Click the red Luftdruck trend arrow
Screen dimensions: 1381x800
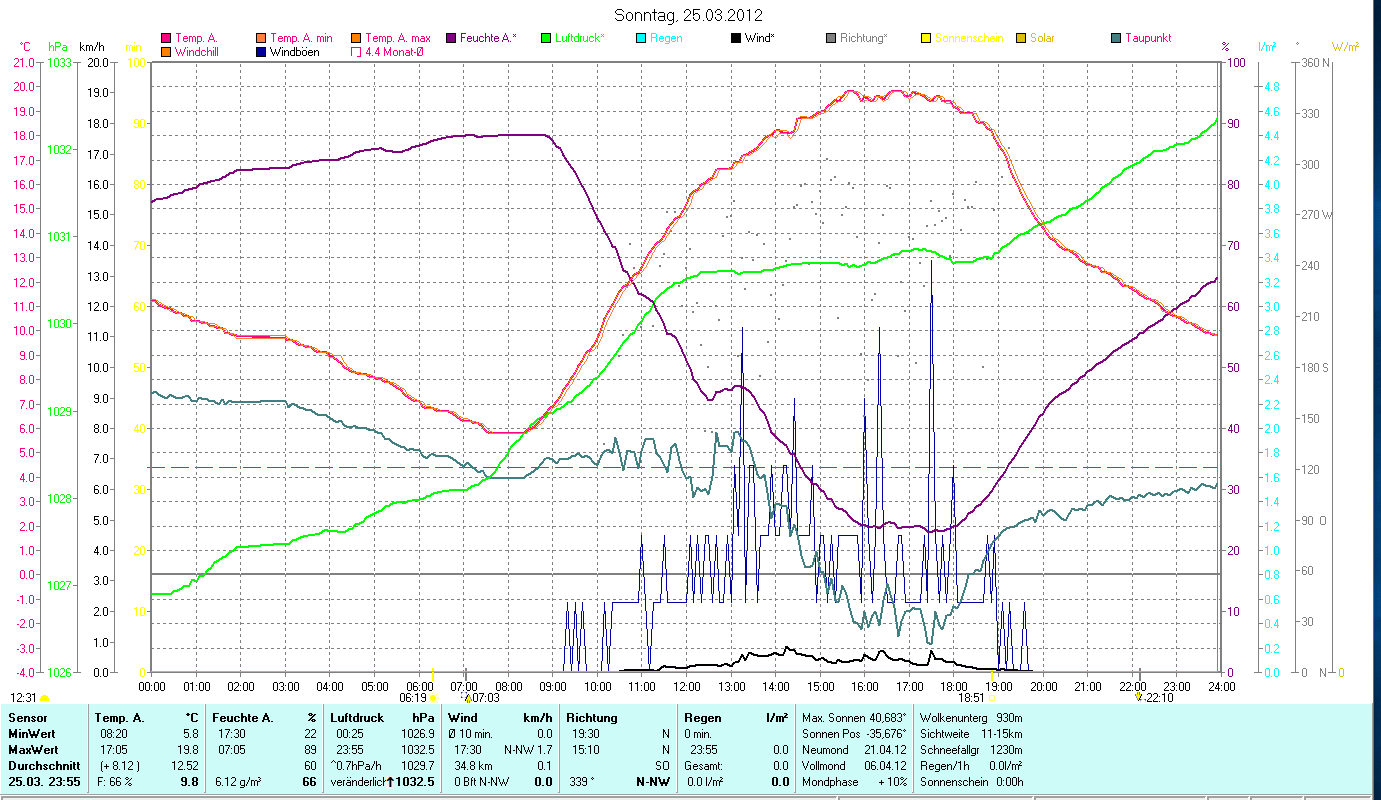coord(390,781)
